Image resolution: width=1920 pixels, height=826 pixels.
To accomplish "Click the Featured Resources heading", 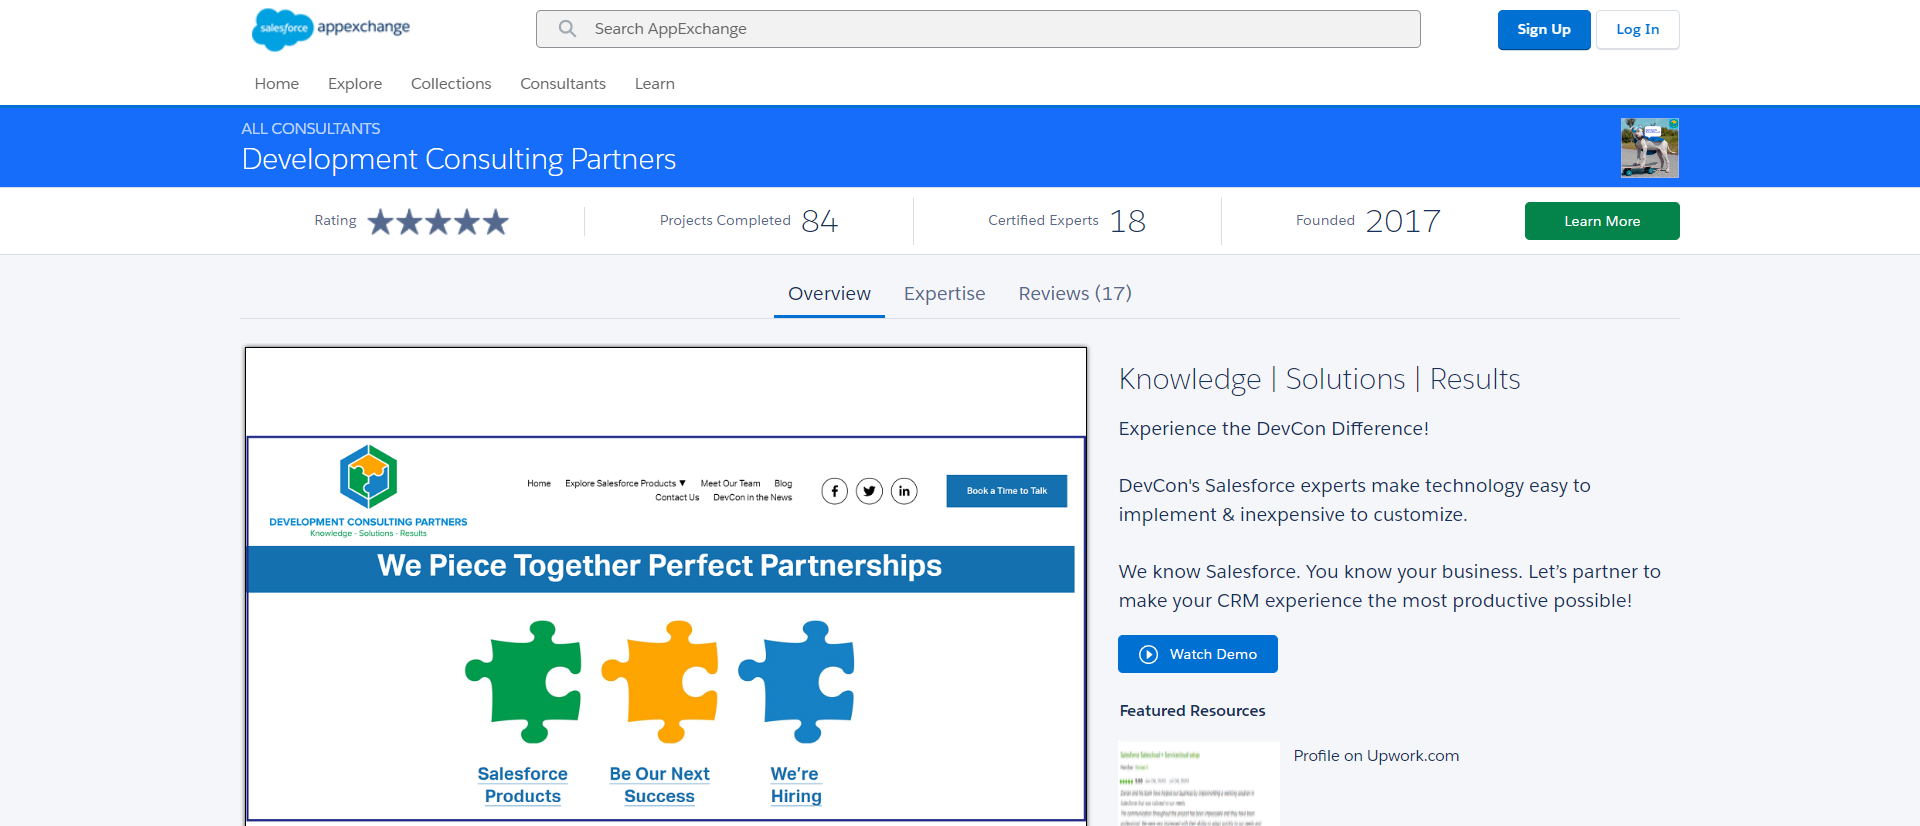I will point(1192,711).
